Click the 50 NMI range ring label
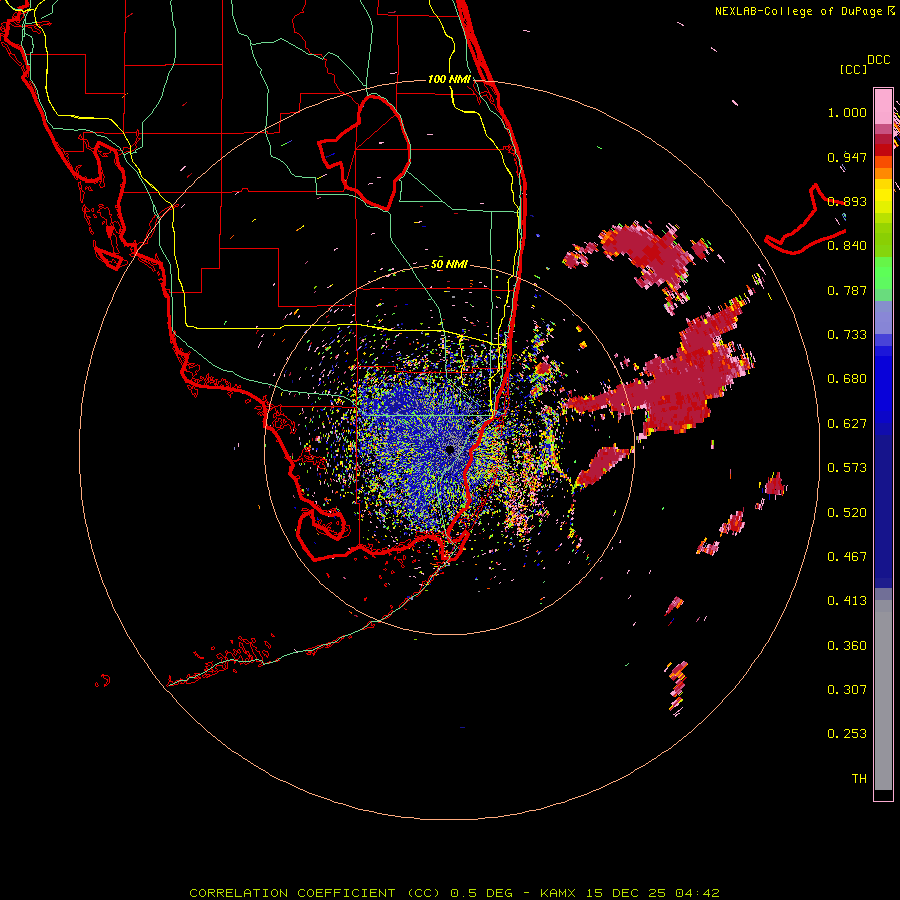900x900 pixels. [x=449, y=265]
